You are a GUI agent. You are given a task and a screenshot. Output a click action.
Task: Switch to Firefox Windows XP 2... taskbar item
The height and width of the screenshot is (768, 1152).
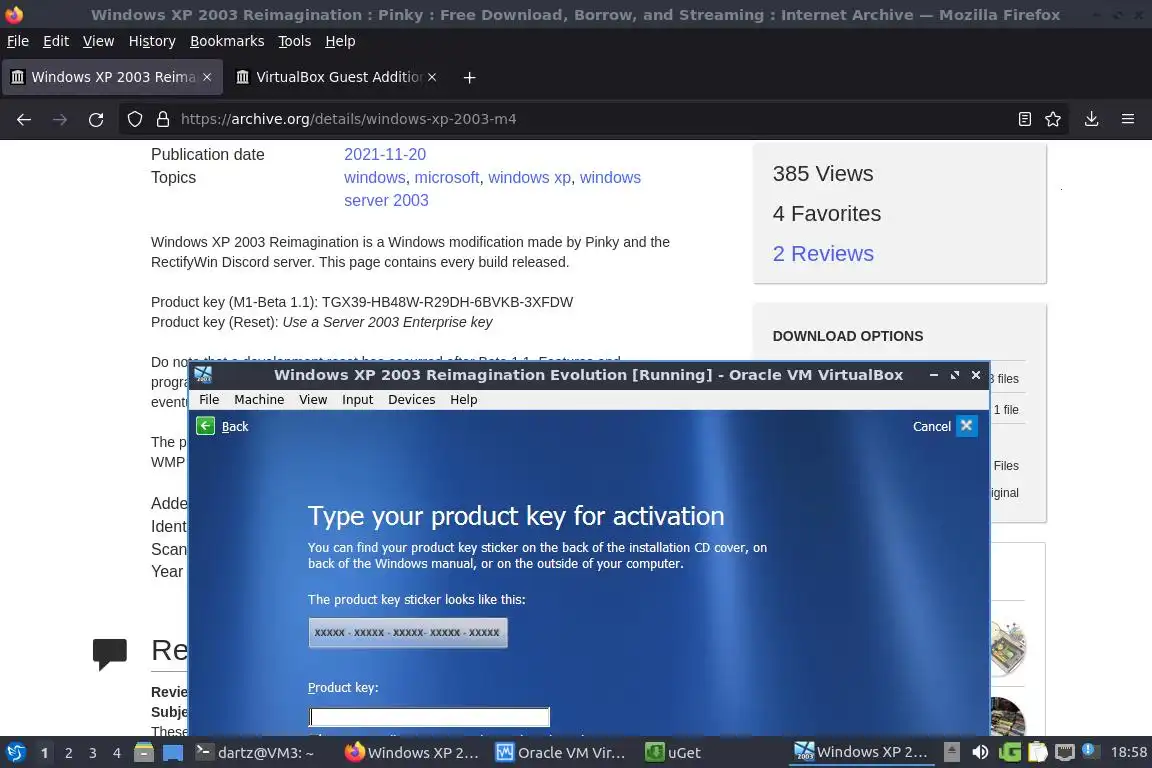coord(412,753)
